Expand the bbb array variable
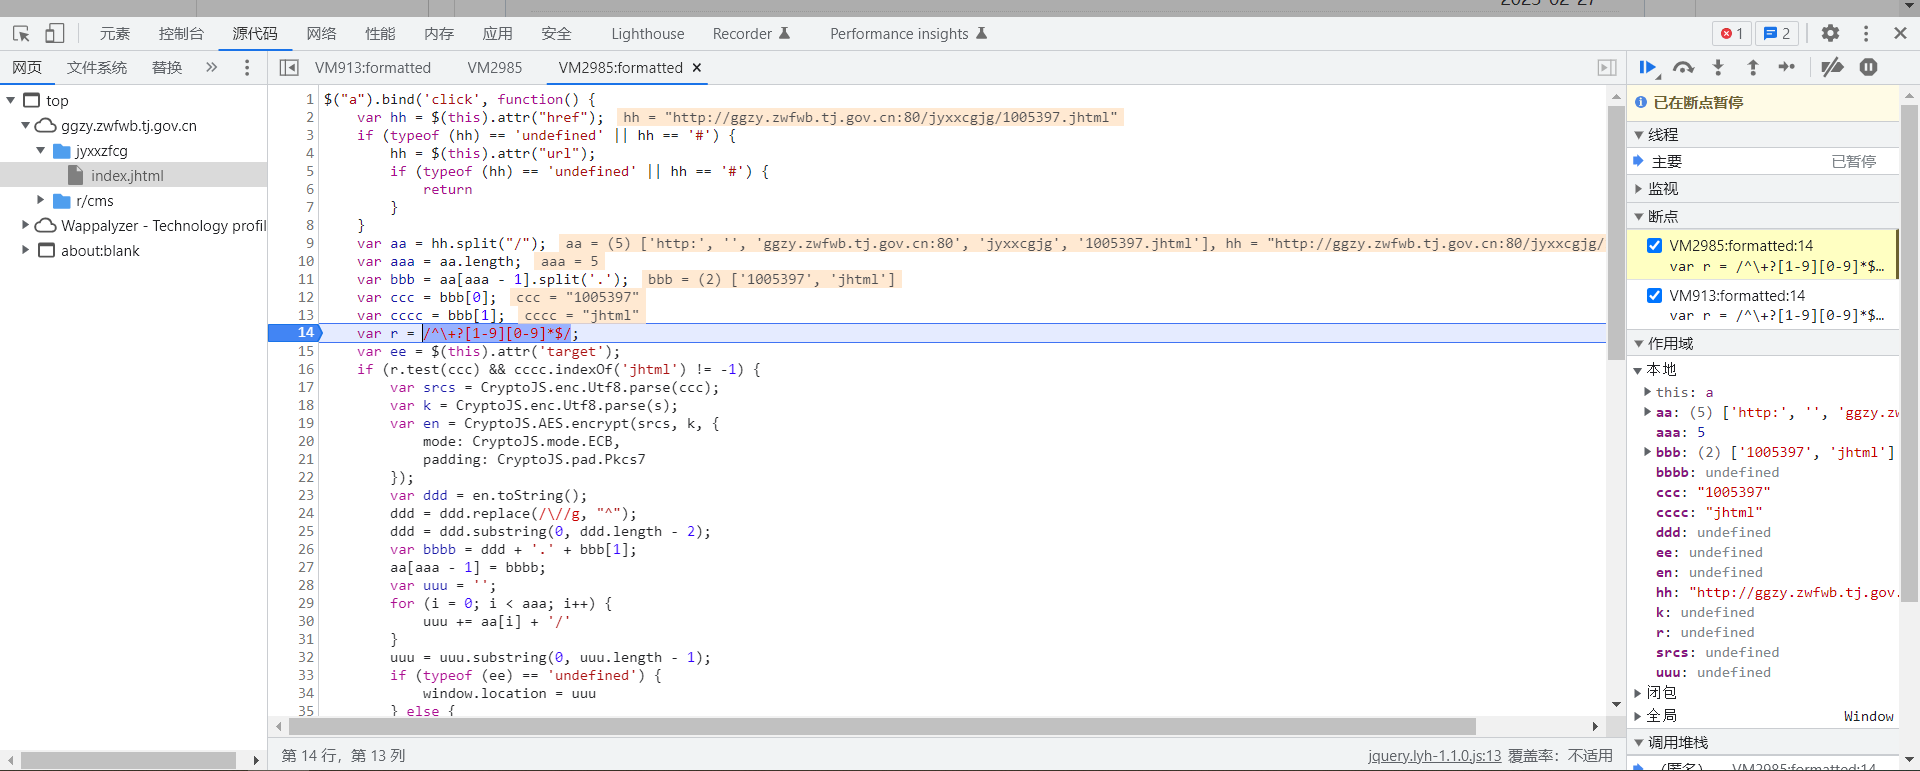The height and width of the screenshot is (771, 1920). point(1647,452)
